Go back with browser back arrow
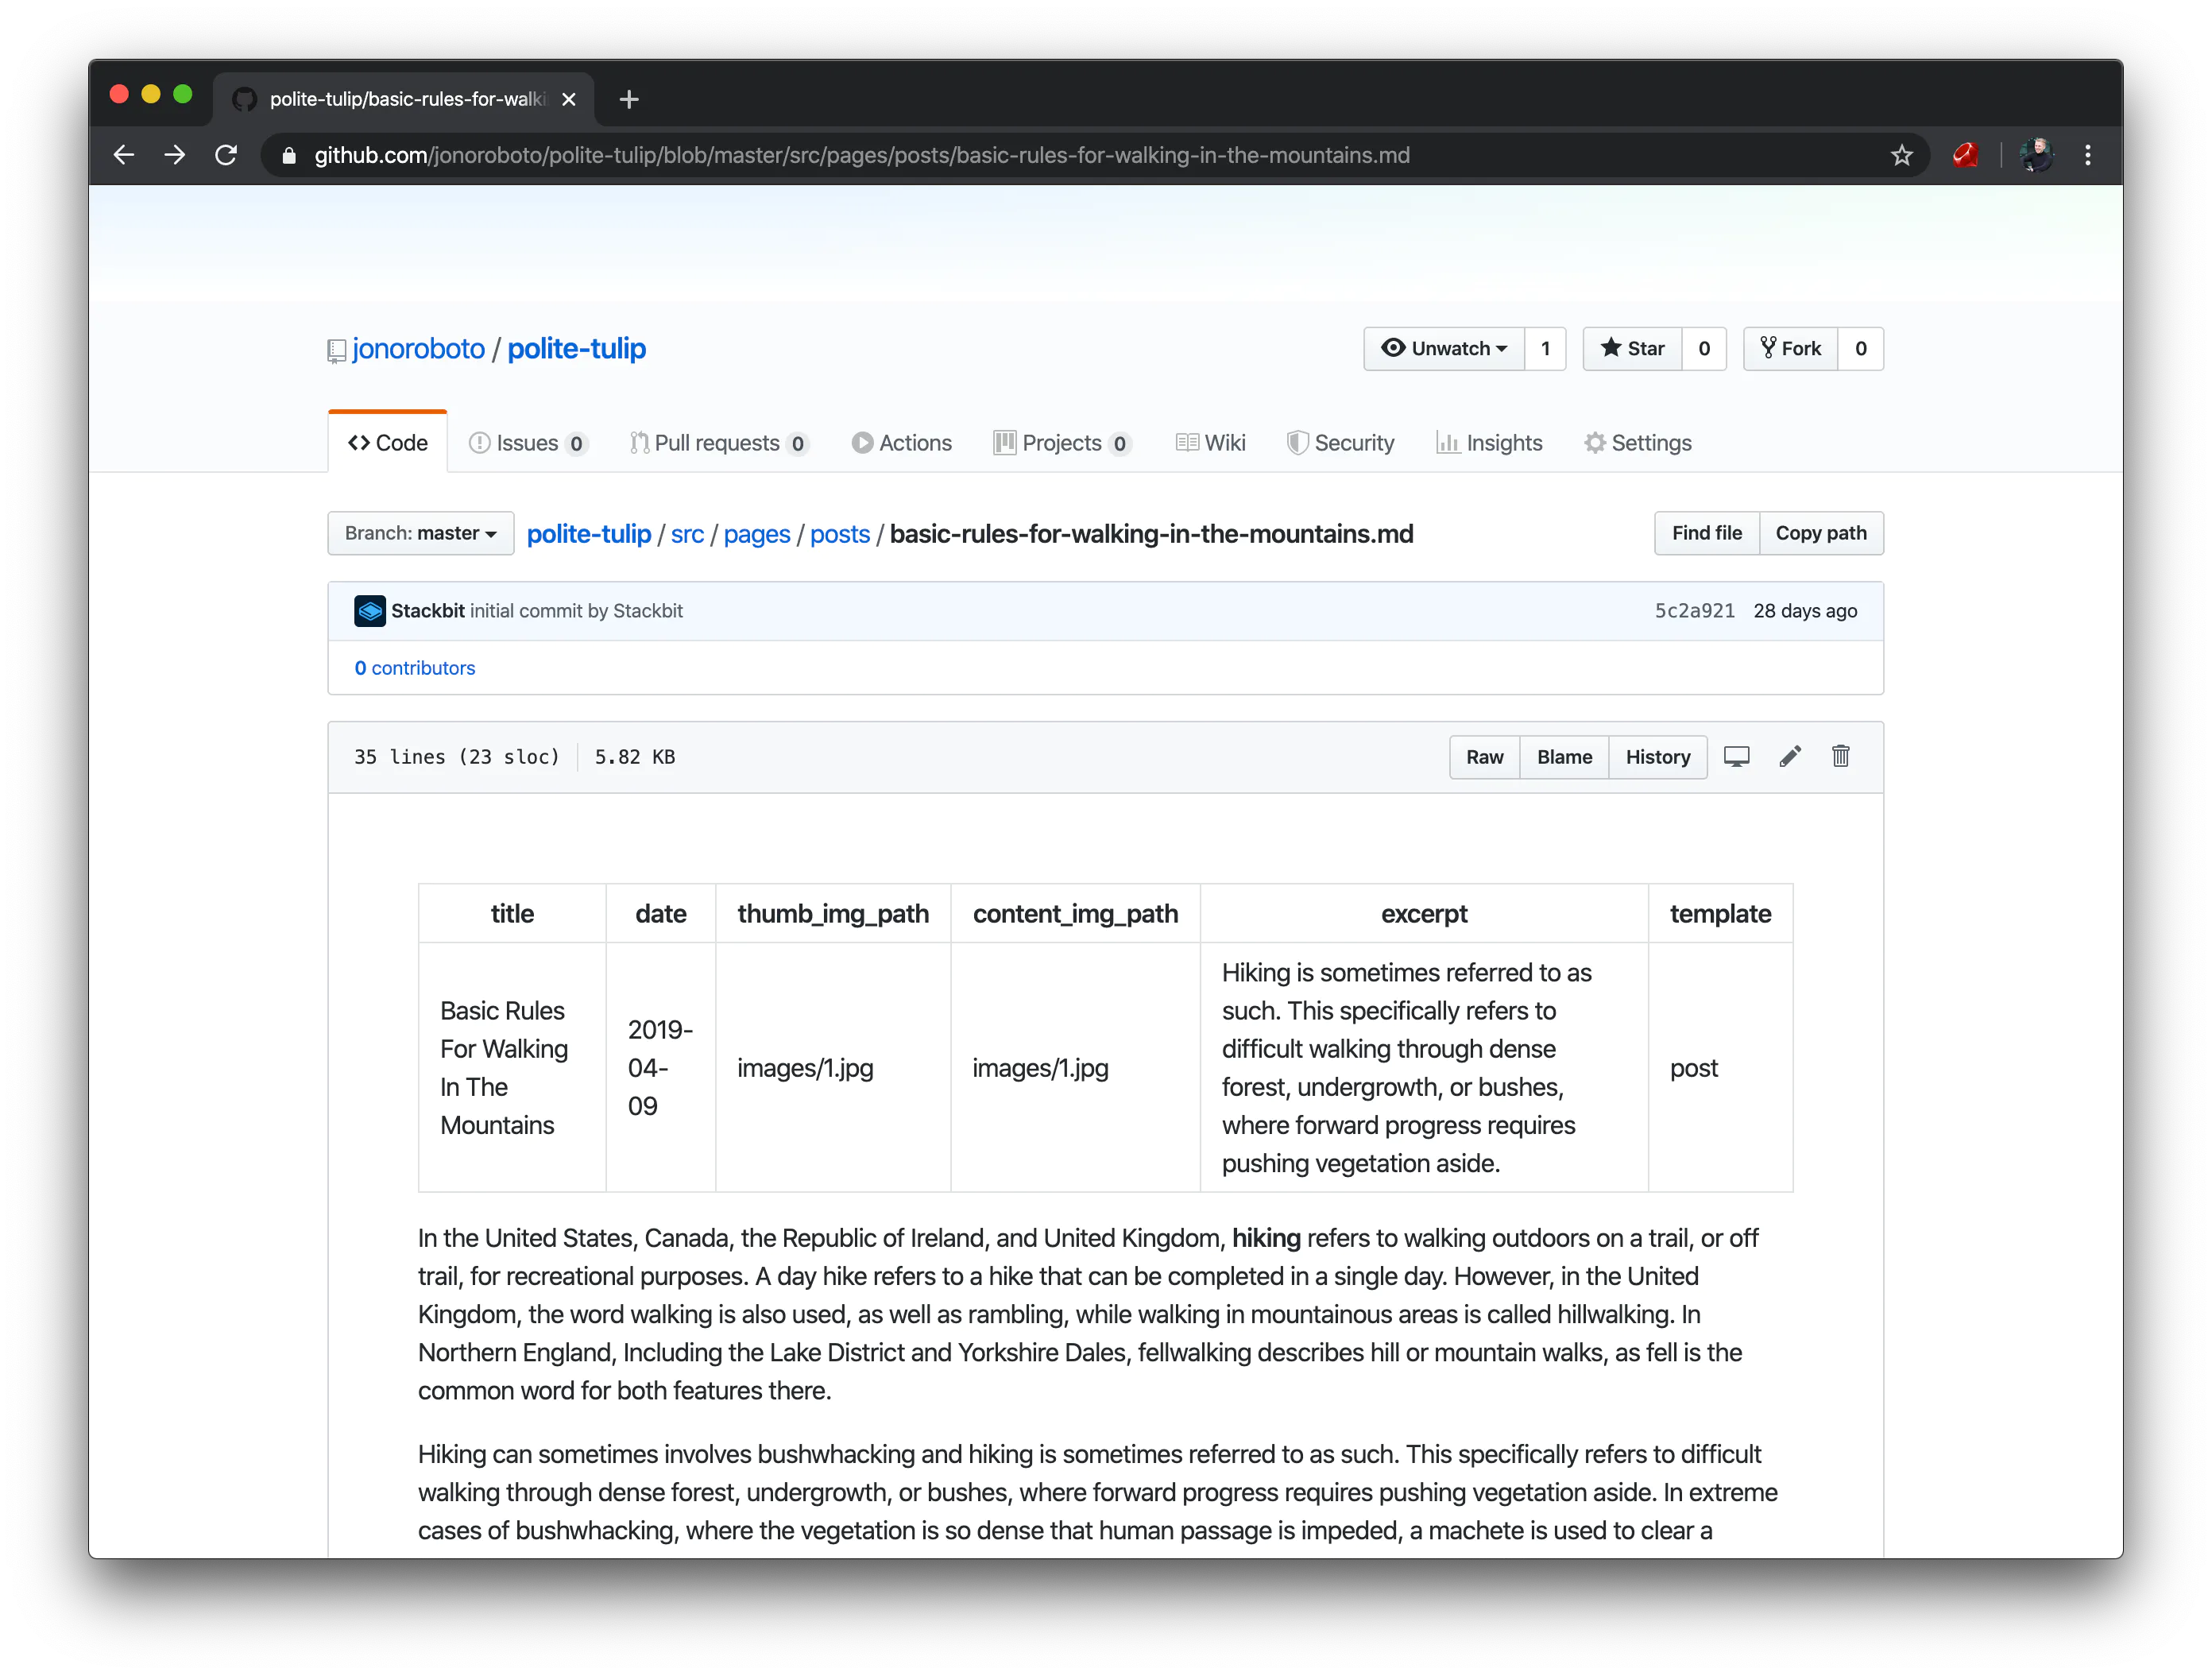This screenshot has height=1676, width=2212. (123, 155)
